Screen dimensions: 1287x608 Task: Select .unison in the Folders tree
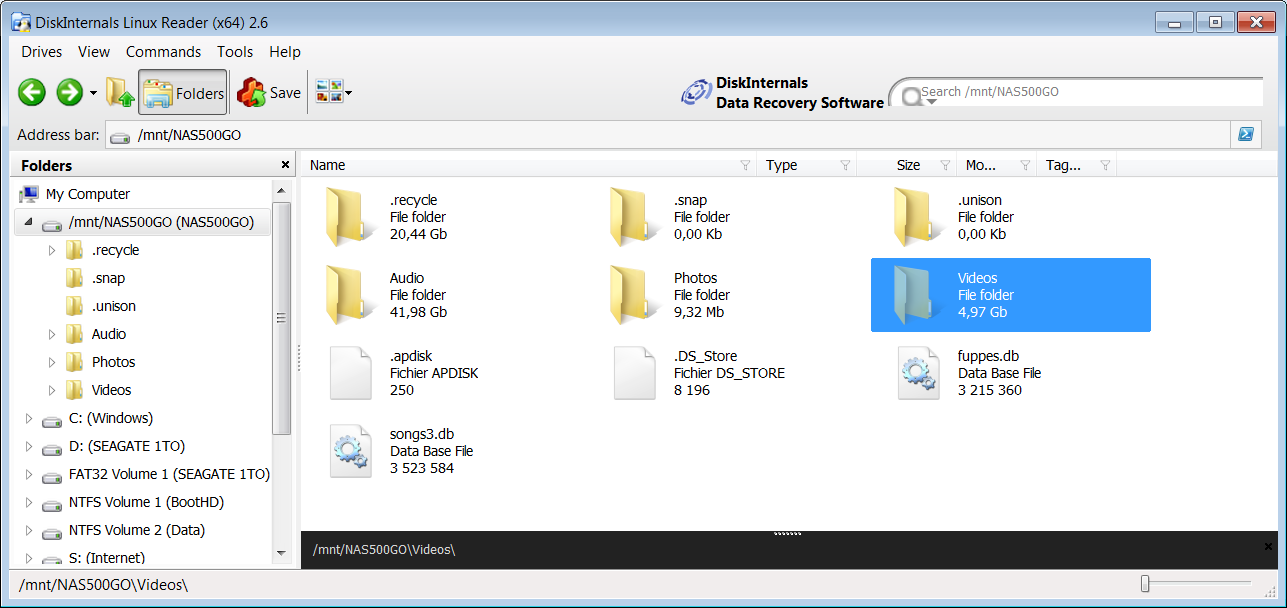[x=114, y=306]
